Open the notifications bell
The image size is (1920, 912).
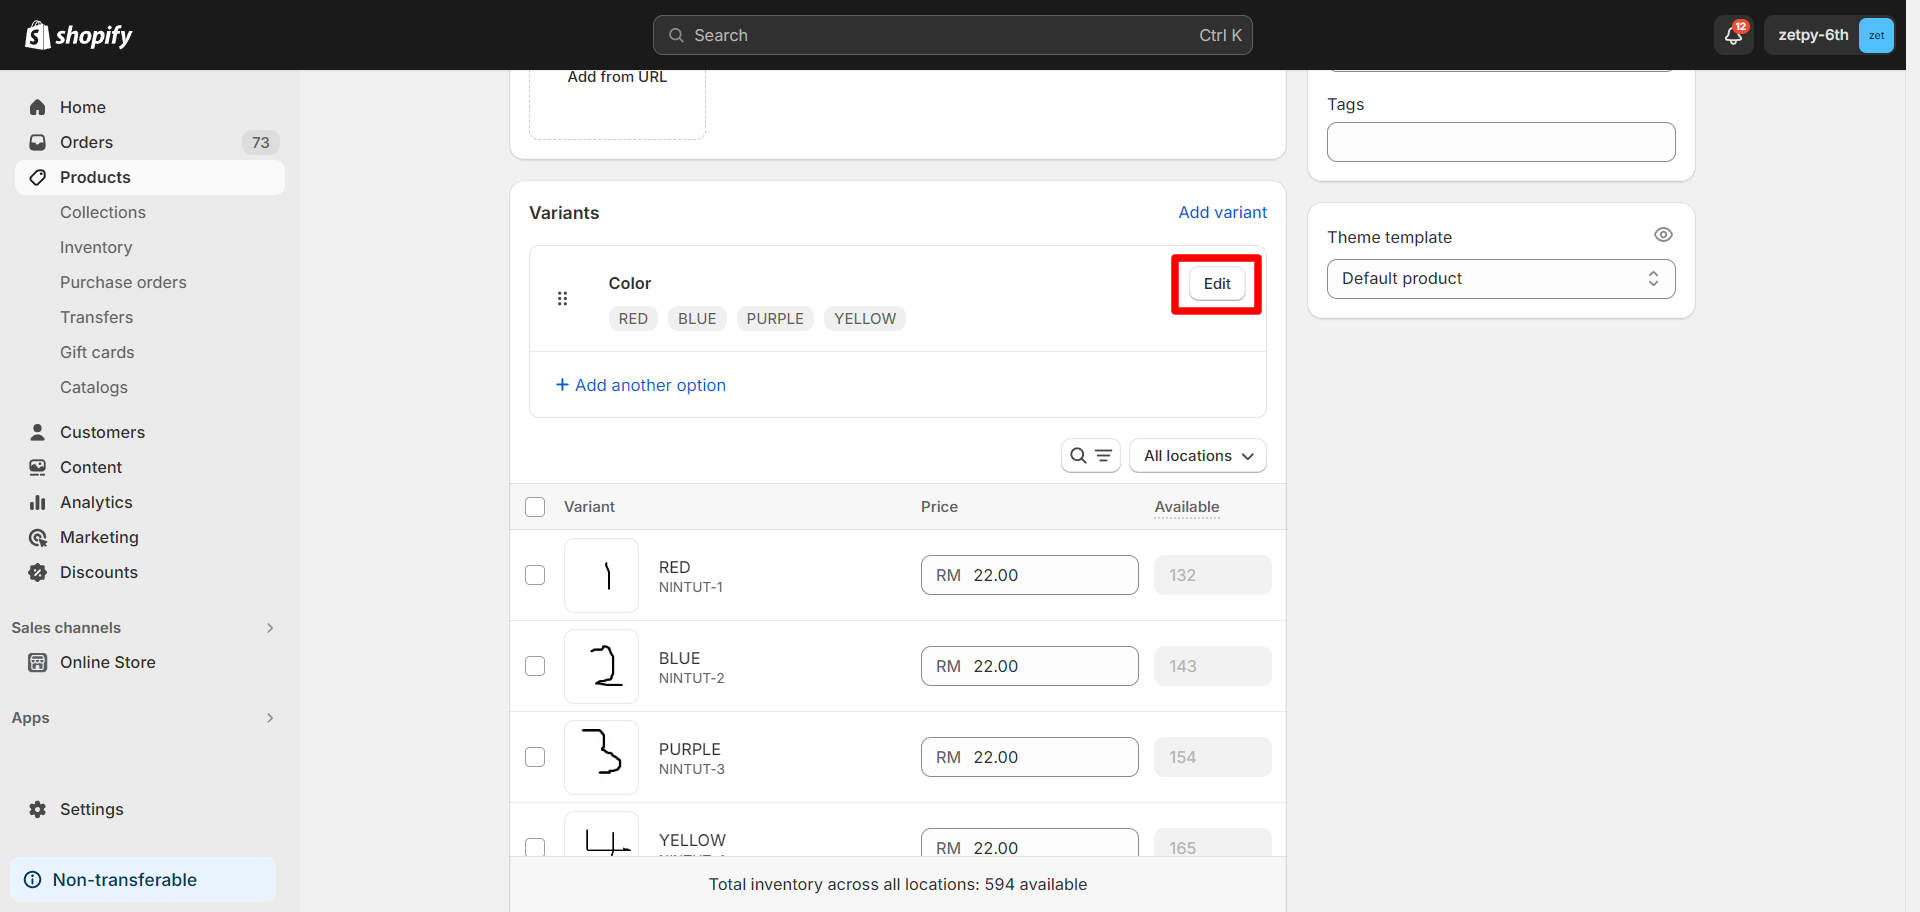pos(1734,36)
